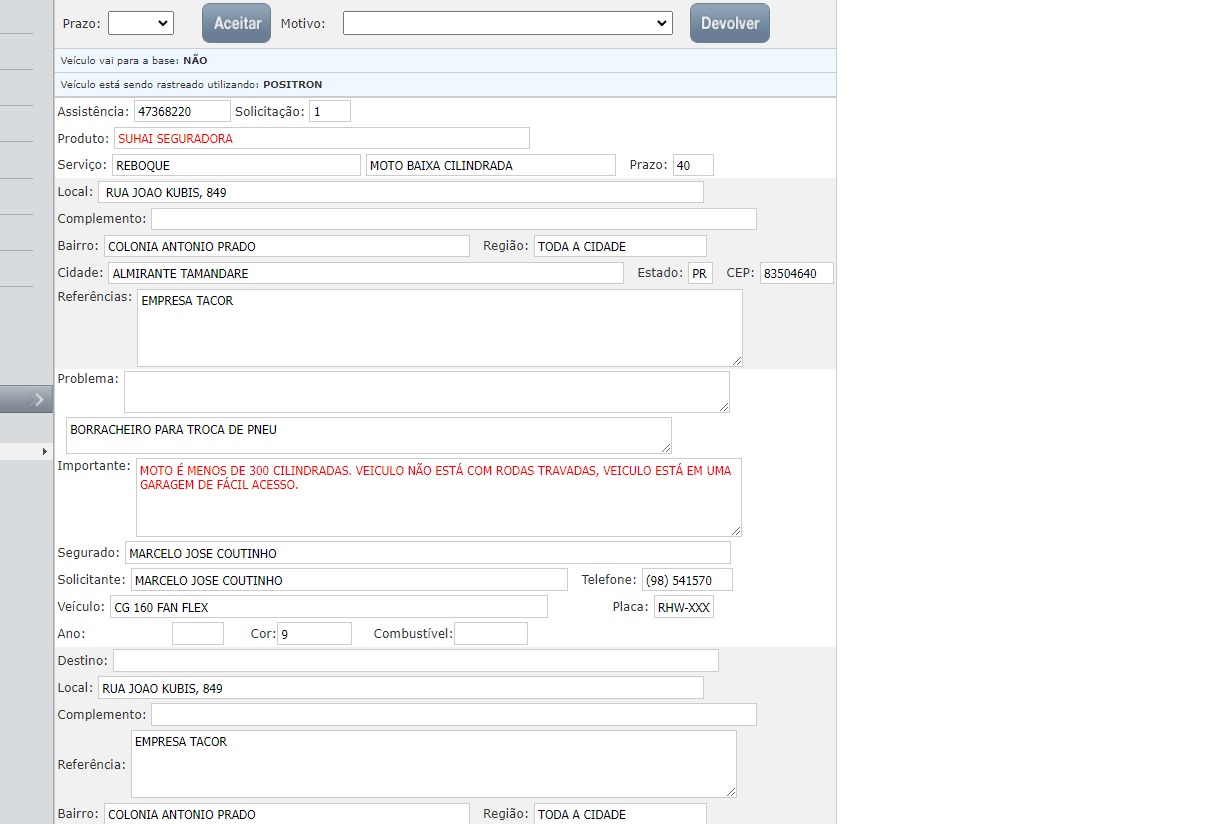
Task: Select the Importante red text area
Action: click(x=438, y=497)
